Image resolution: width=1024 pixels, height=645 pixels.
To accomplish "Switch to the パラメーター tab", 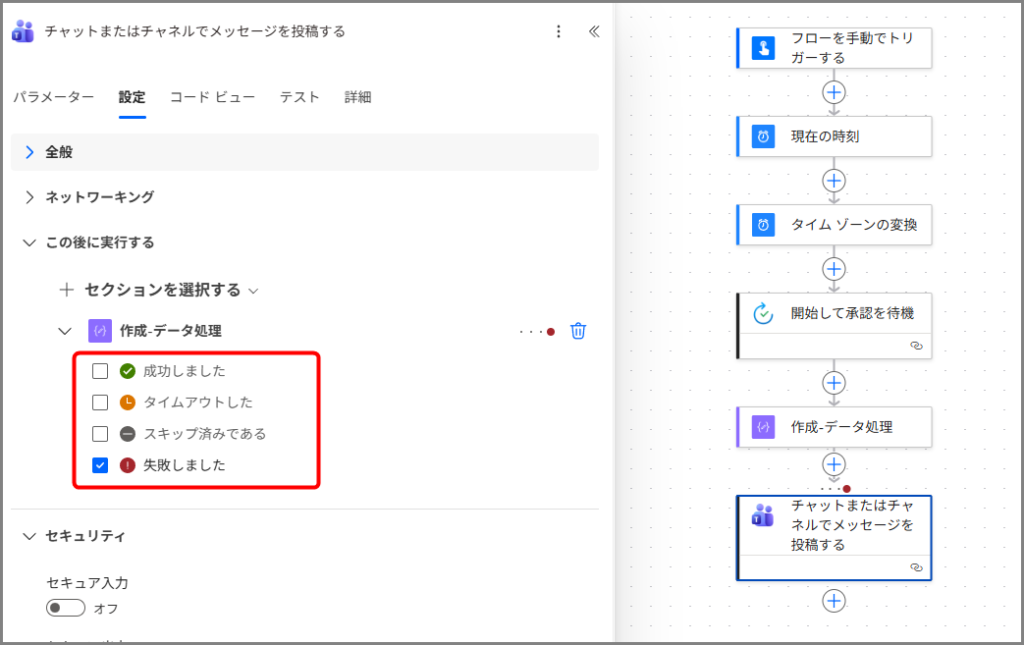I will 53,97.
